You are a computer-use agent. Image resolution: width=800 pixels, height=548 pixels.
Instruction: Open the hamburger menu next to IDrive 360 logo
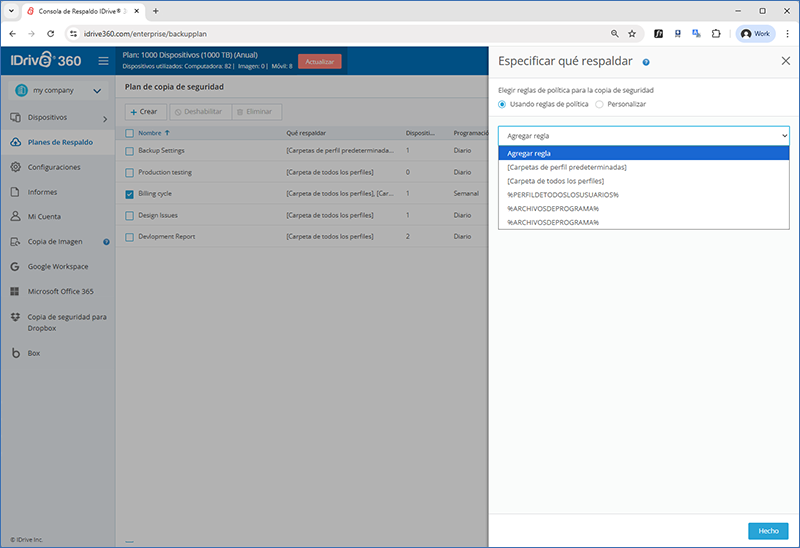click(103, 61)
